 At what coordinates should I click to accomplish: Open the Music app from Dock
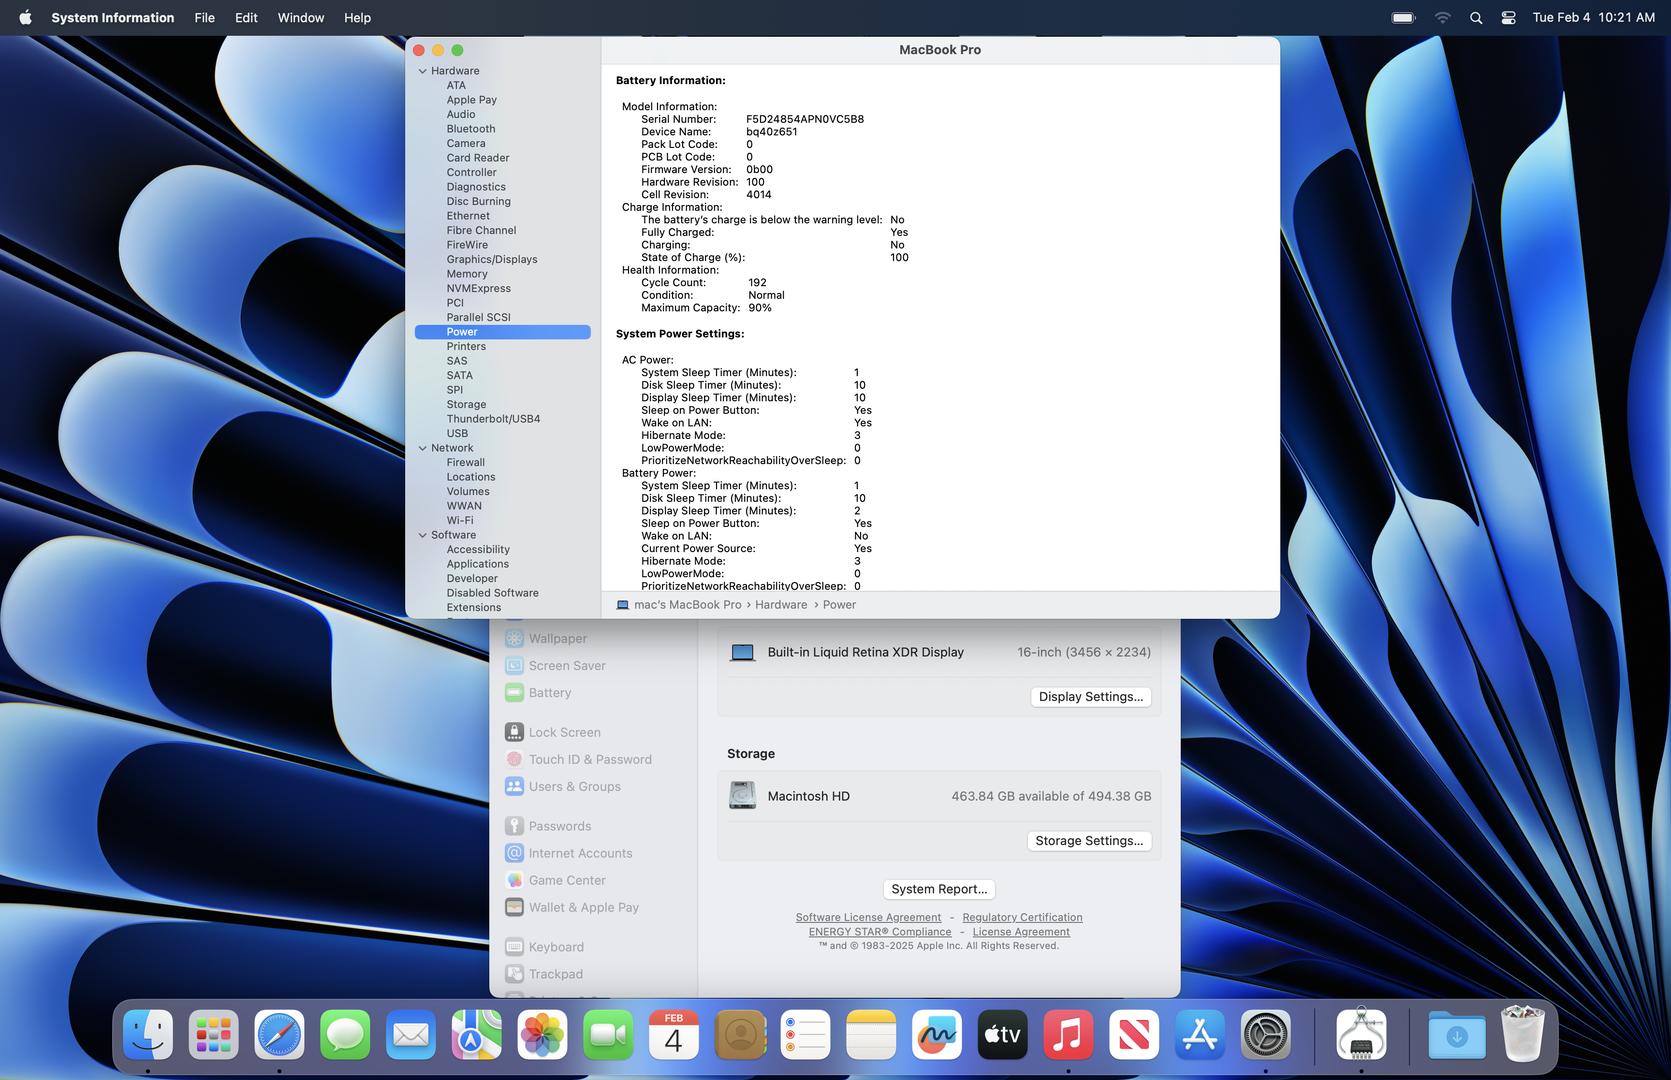pyautogui.click(x=1068, y=1035)
